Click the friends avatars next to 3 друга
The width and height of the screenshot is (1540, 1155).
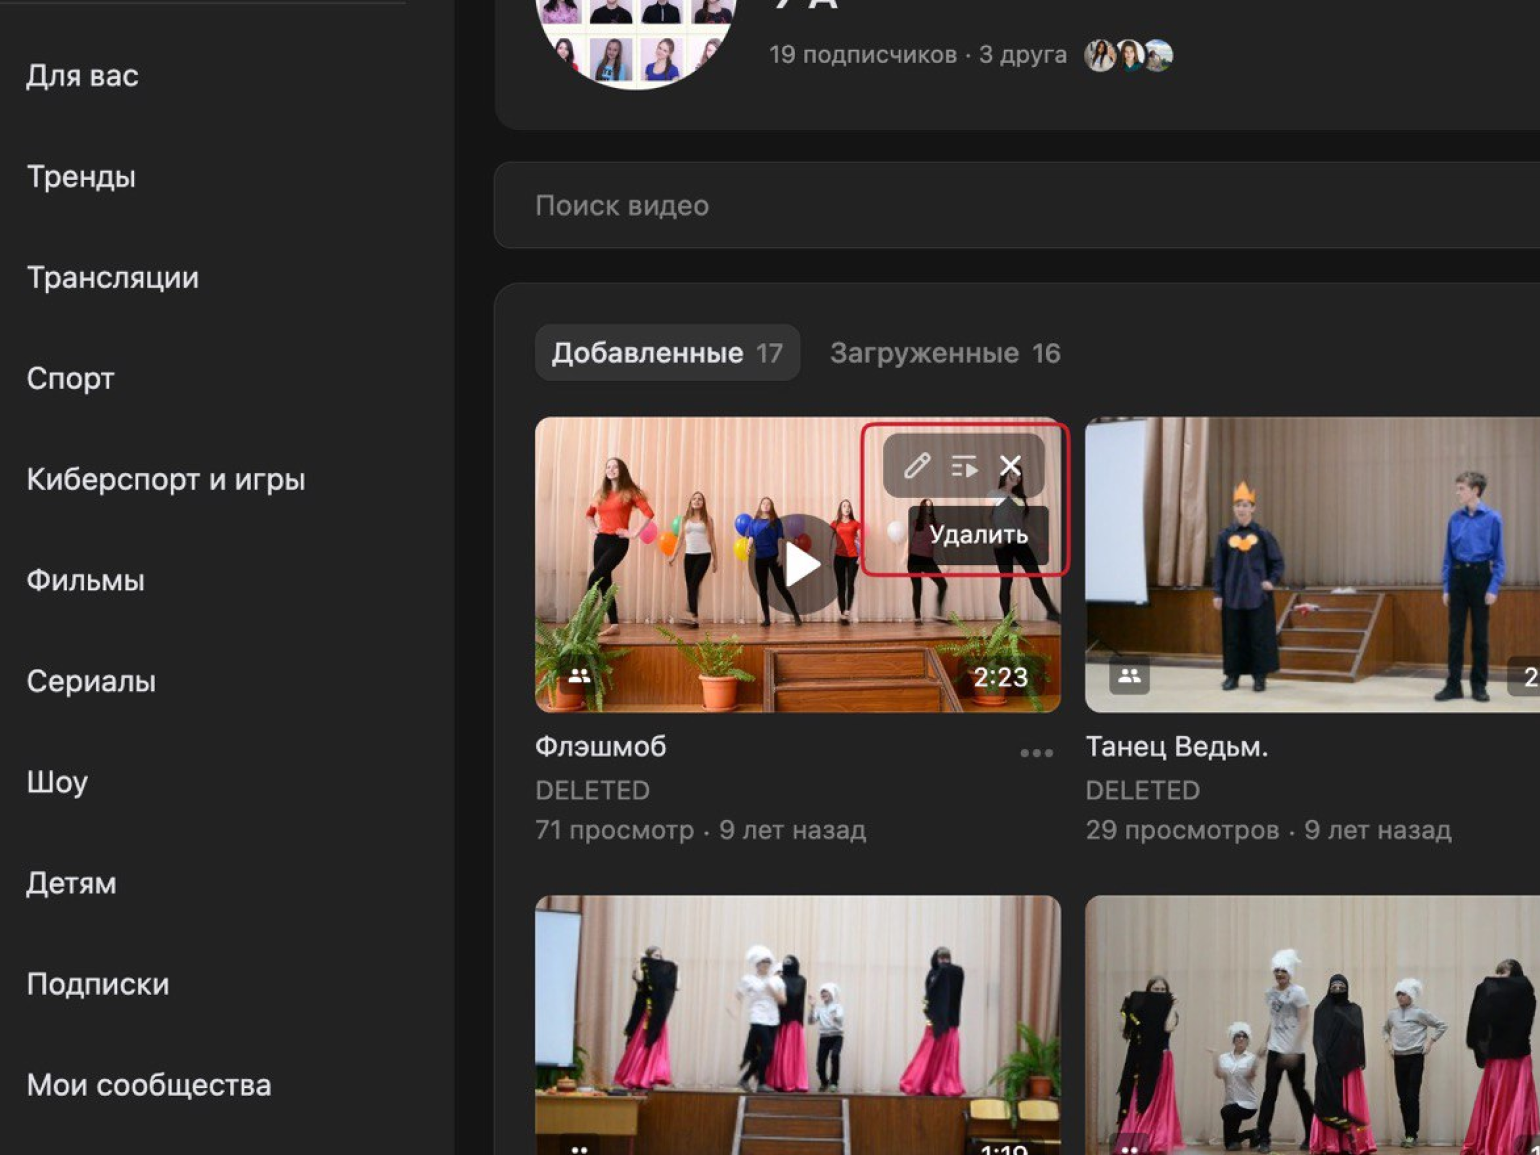[1129, 55]
